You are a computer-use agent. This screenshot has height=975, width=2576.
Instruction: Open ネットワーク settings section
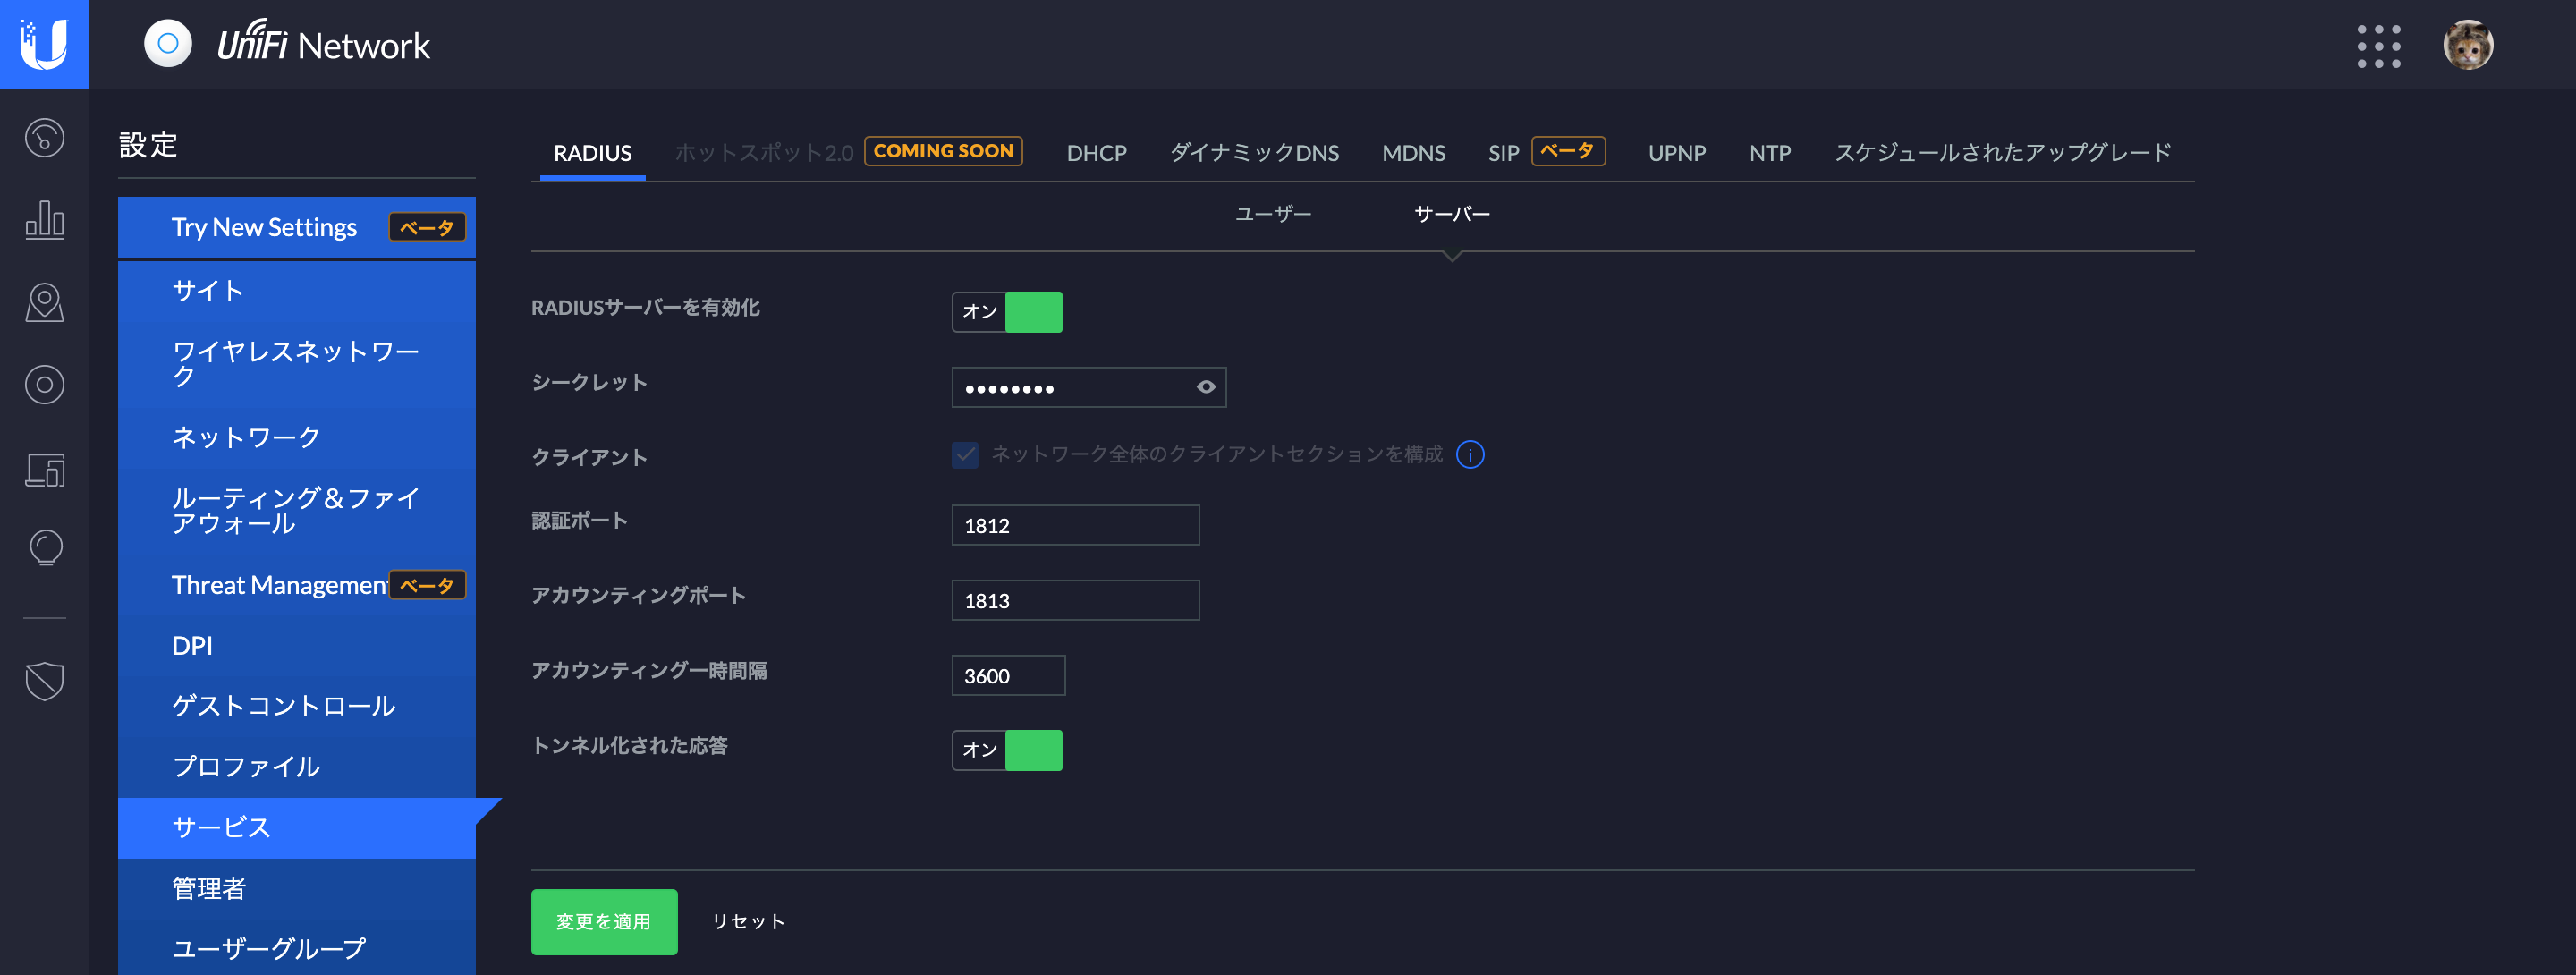click(297, 437)
